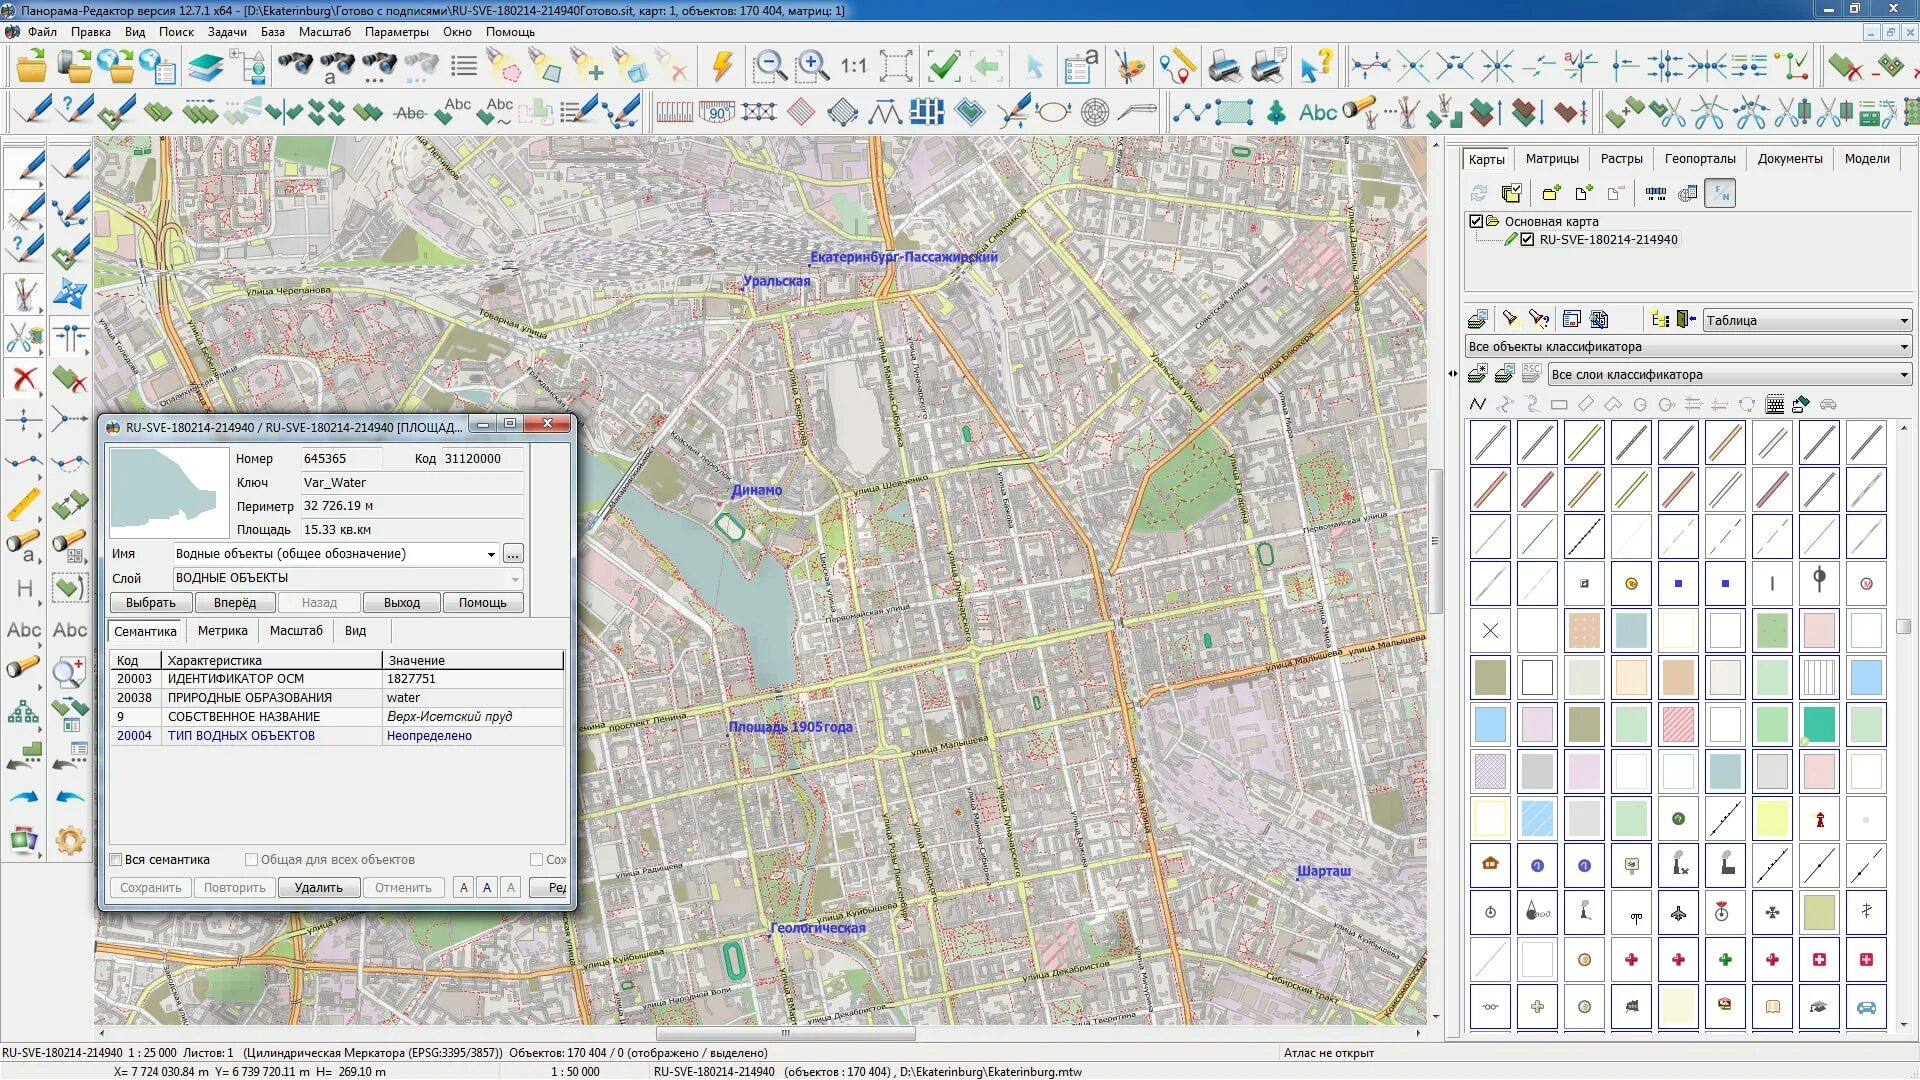Click the Номер field value 645365

[x=340, y=458]
